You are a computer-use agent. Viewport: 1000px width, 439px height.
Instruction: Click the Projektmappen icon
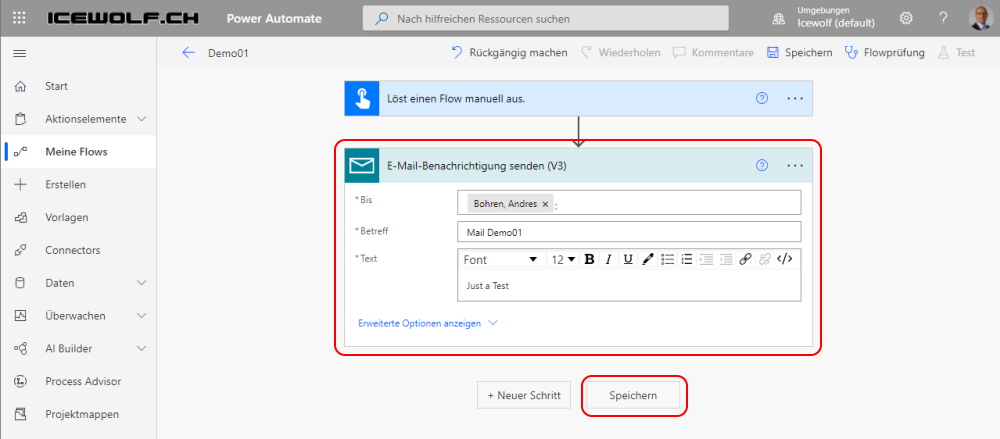coord(20,414)
